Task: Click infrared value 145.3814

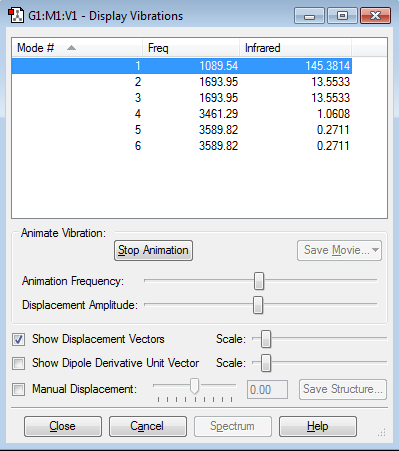Action: (x=328, y=66)
